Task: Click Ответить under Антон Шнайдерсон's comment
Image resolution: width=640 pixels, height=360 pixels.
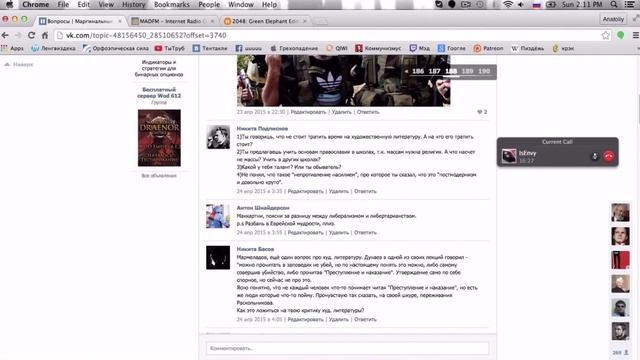Action: 365,232
